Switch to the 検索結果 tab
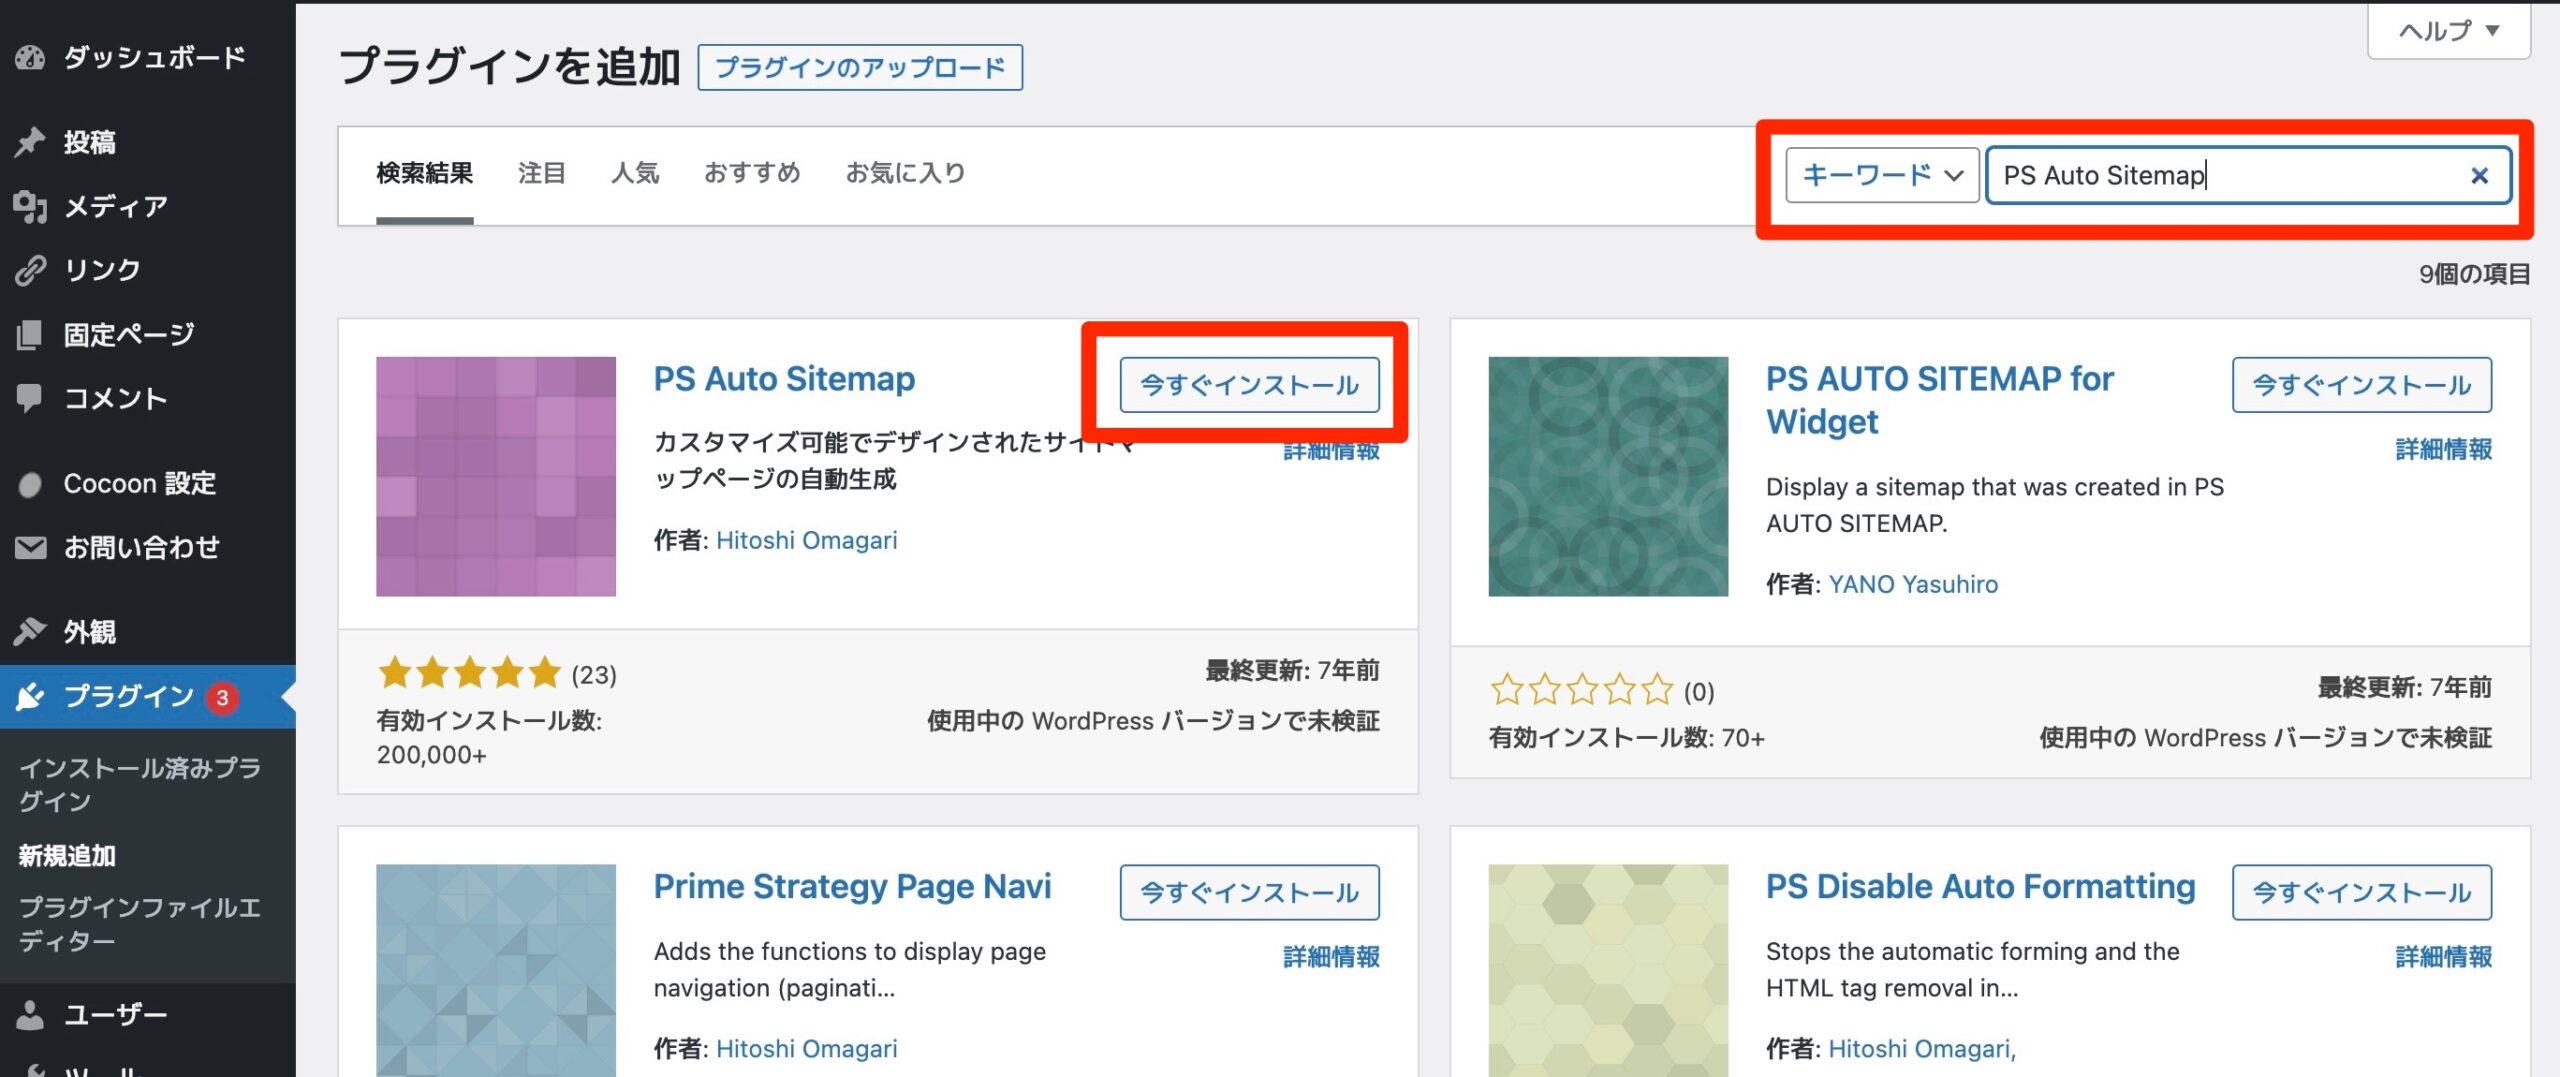2560x1077 pixels. (x=425, y=173)
